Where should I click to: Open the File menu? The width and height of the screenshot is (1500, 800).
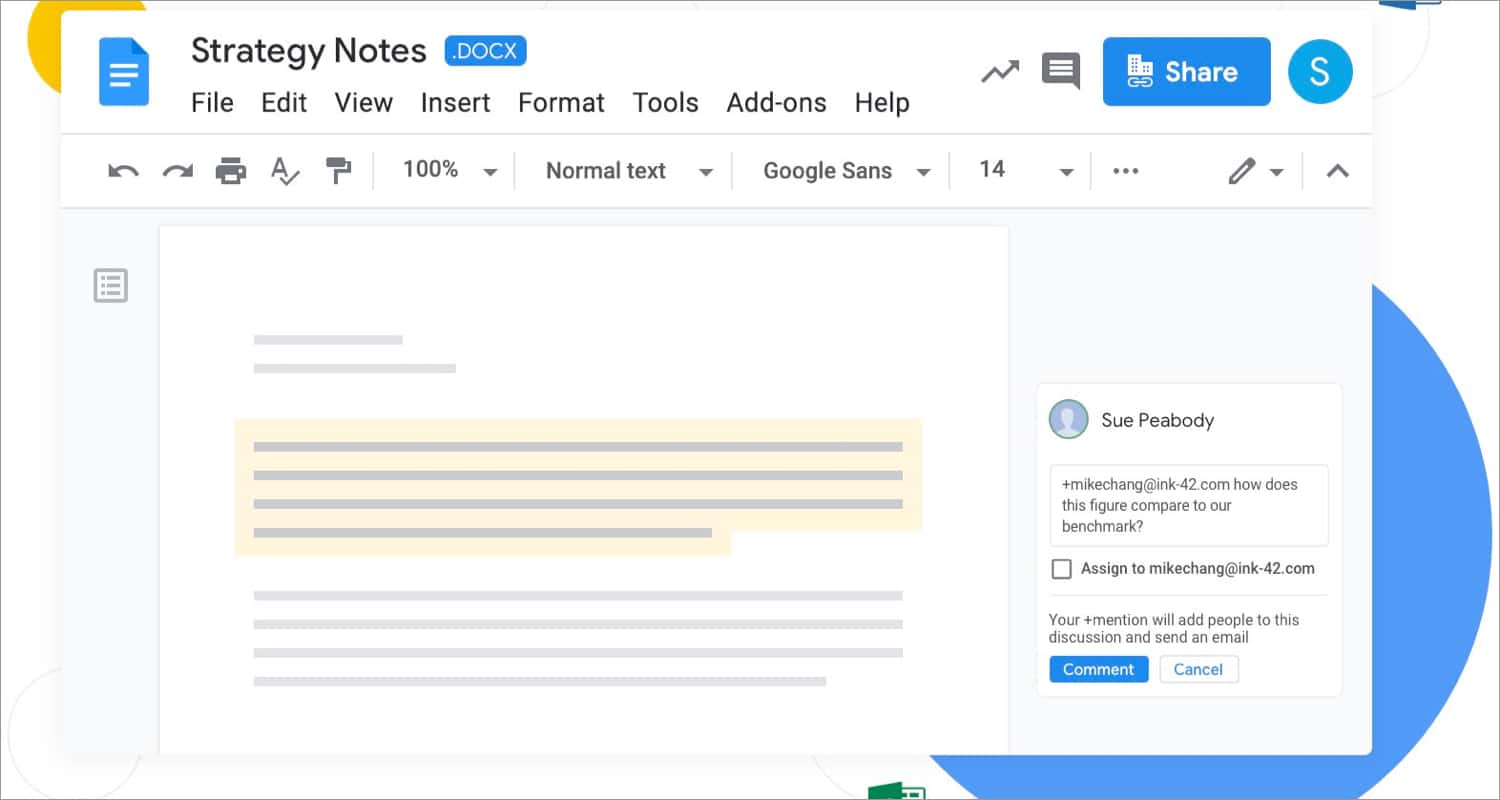(212, 103)
